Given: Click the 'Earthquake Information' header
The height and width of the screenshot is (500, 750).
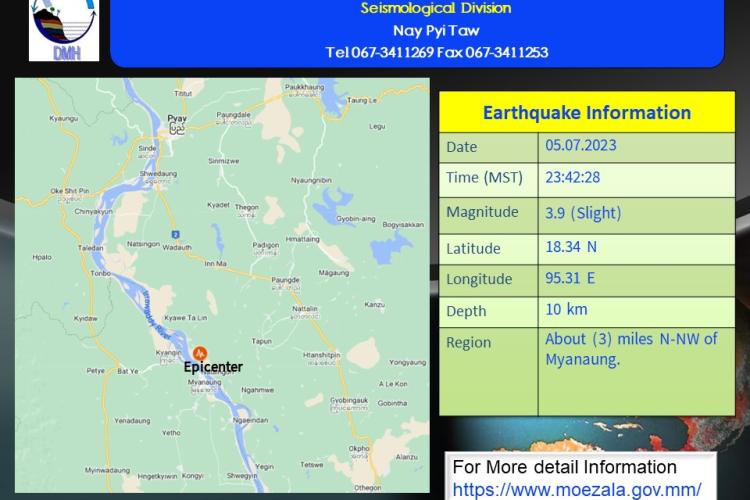Looking at the screenshot, I should tap(587, 113).
